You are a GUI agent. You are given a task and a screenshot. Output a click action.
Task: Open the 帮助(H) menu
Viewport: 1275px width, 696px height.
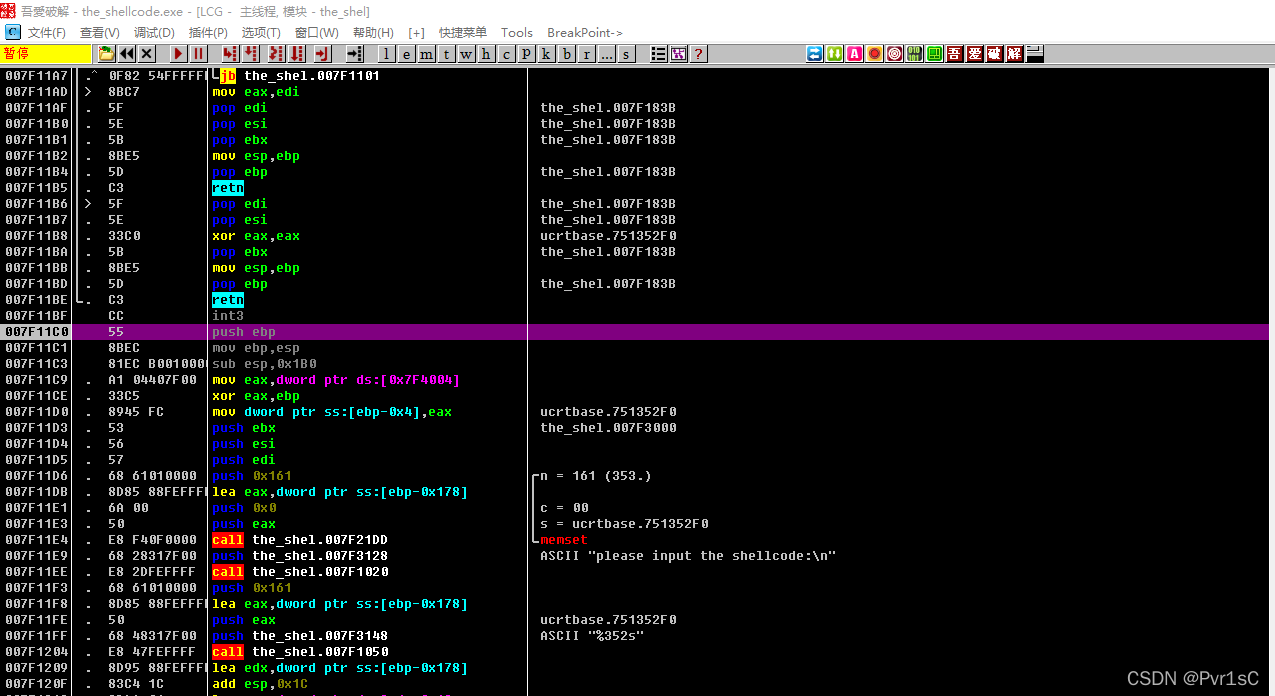[373, 33]
